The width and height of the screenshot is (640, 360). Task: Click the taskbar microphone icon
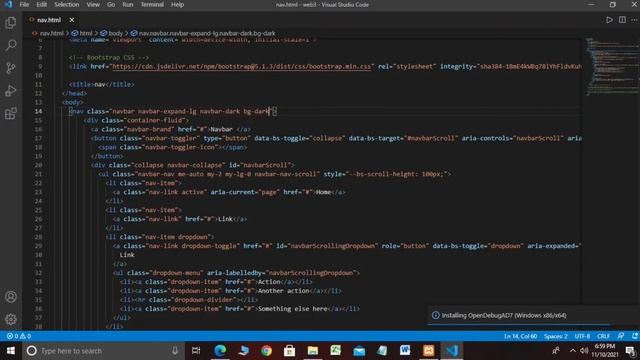(175, 351)
